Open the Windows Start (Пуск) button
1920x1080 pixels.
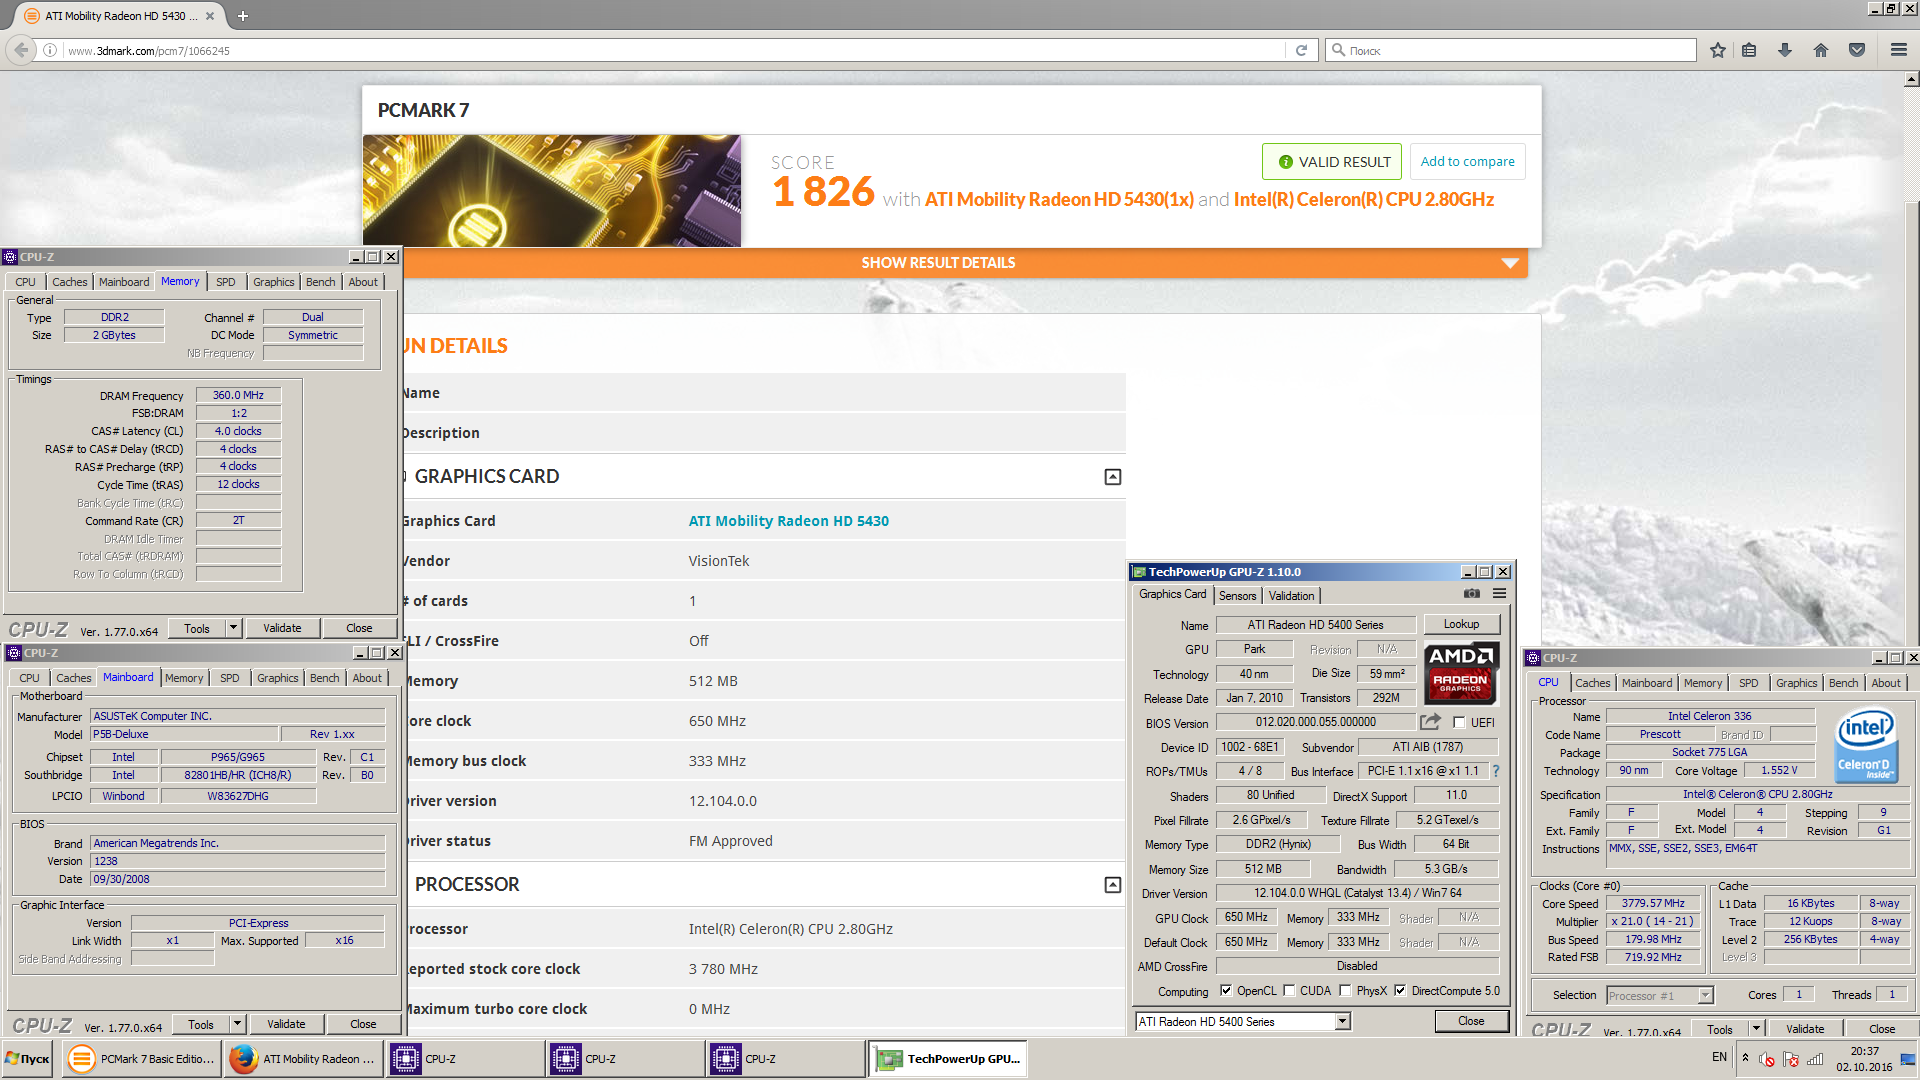tap(27, 1059)
